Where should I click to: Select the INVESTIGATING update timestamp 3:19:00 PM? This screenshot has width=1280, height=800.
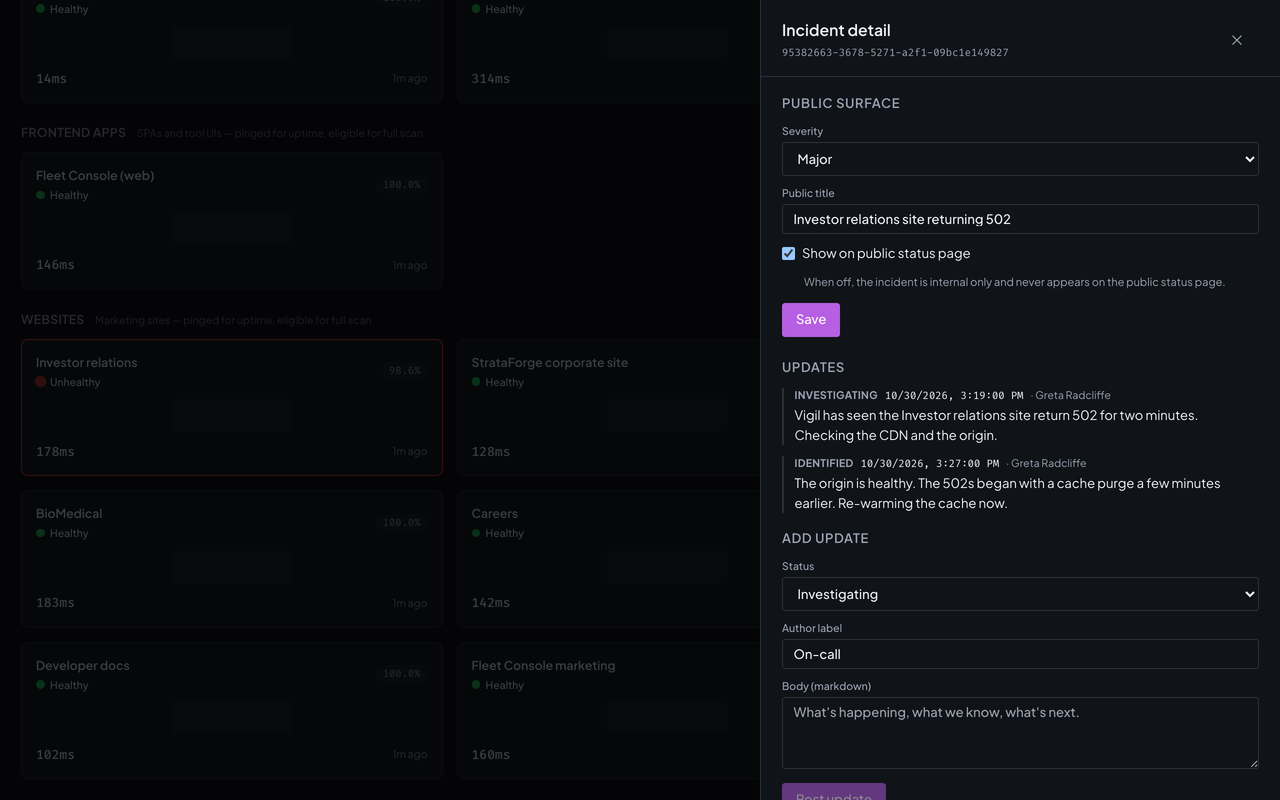pos(954,395)
